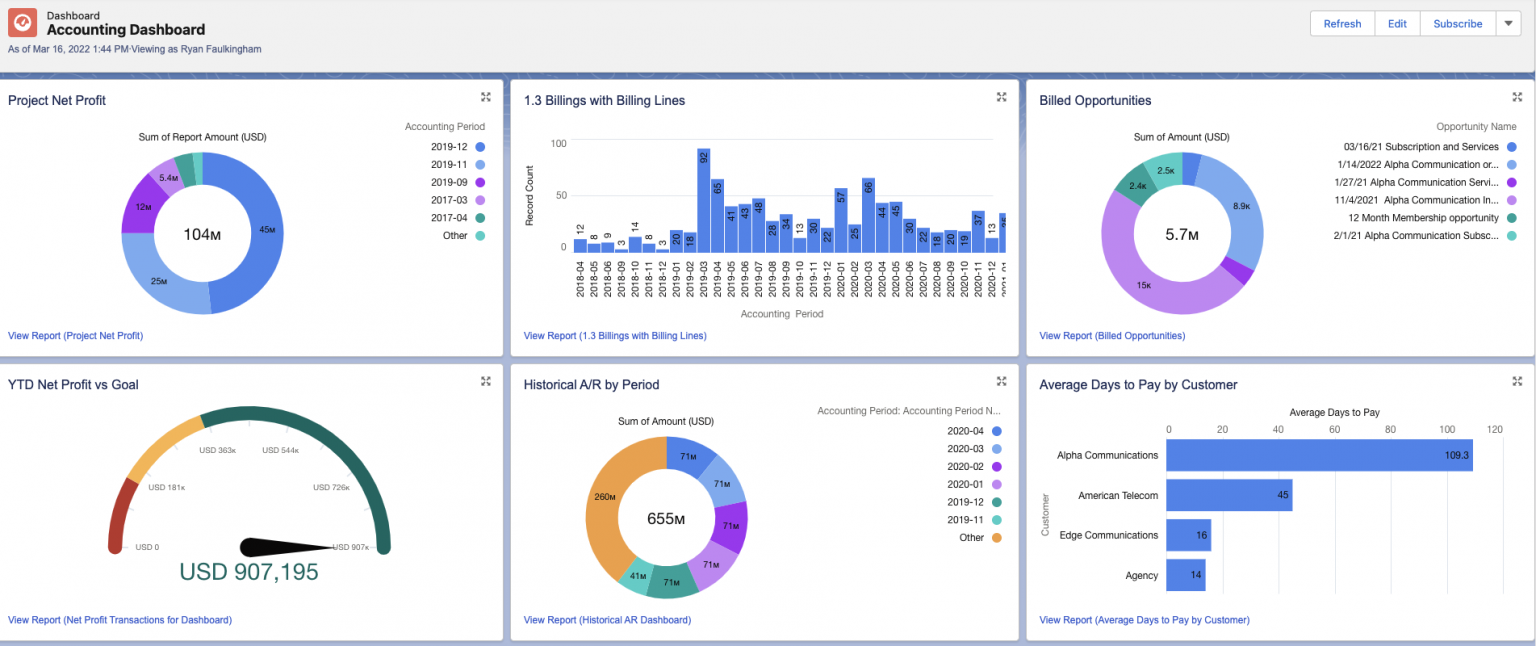The width and height of the screenshot is (1536, 646).
Task: Open View Report (Average Days to Pay by Customer)
Action: click(x=1144, y=619)
